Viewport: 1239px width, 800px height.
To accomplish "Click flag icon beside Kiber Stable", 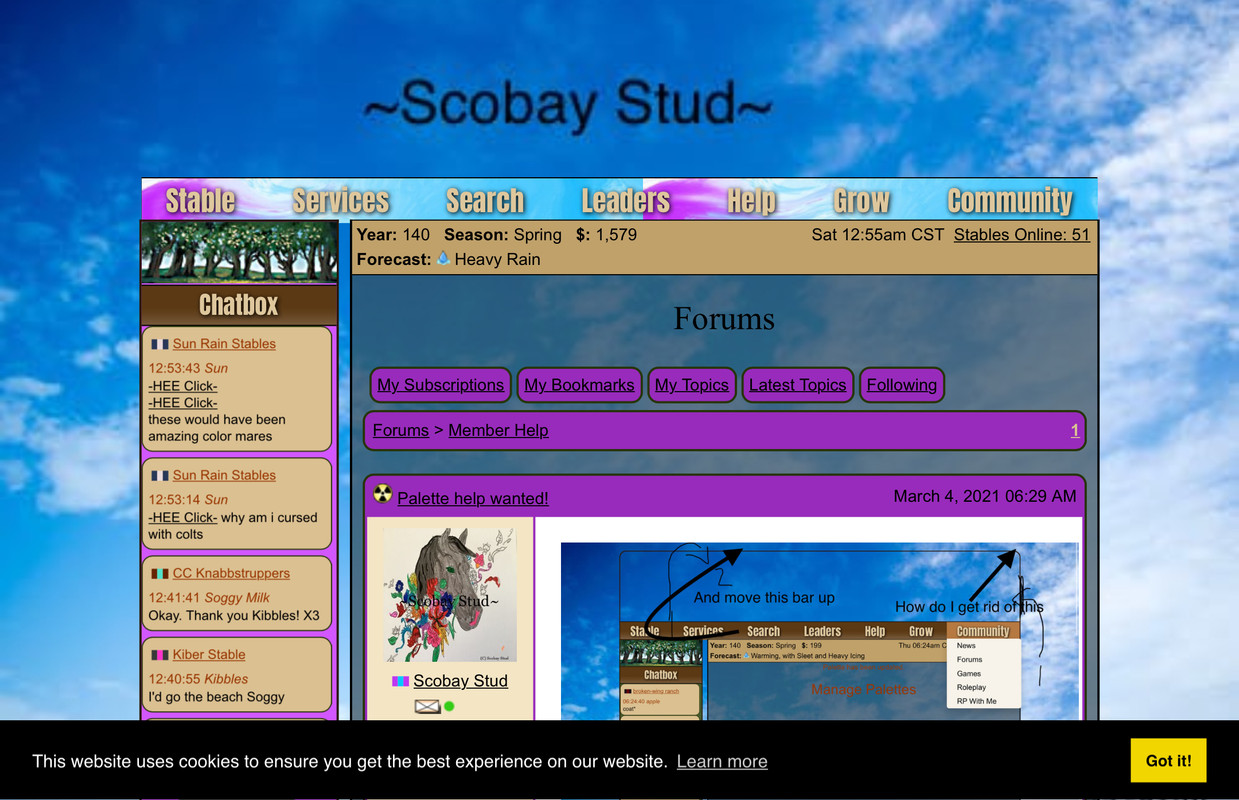I will click(159, 655).
